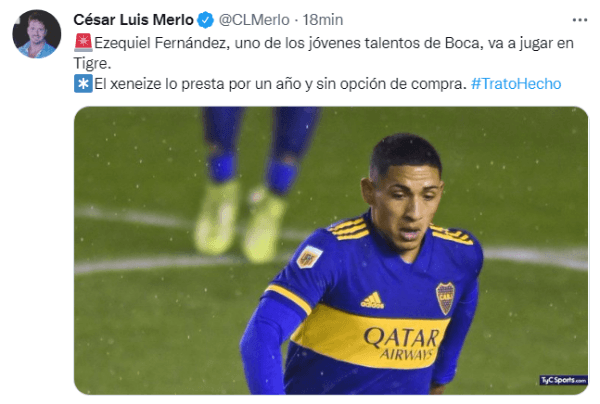Viewport: 600px width, 404px height.
Task: Open the three-dot more options menu
Action: (580, 20)
